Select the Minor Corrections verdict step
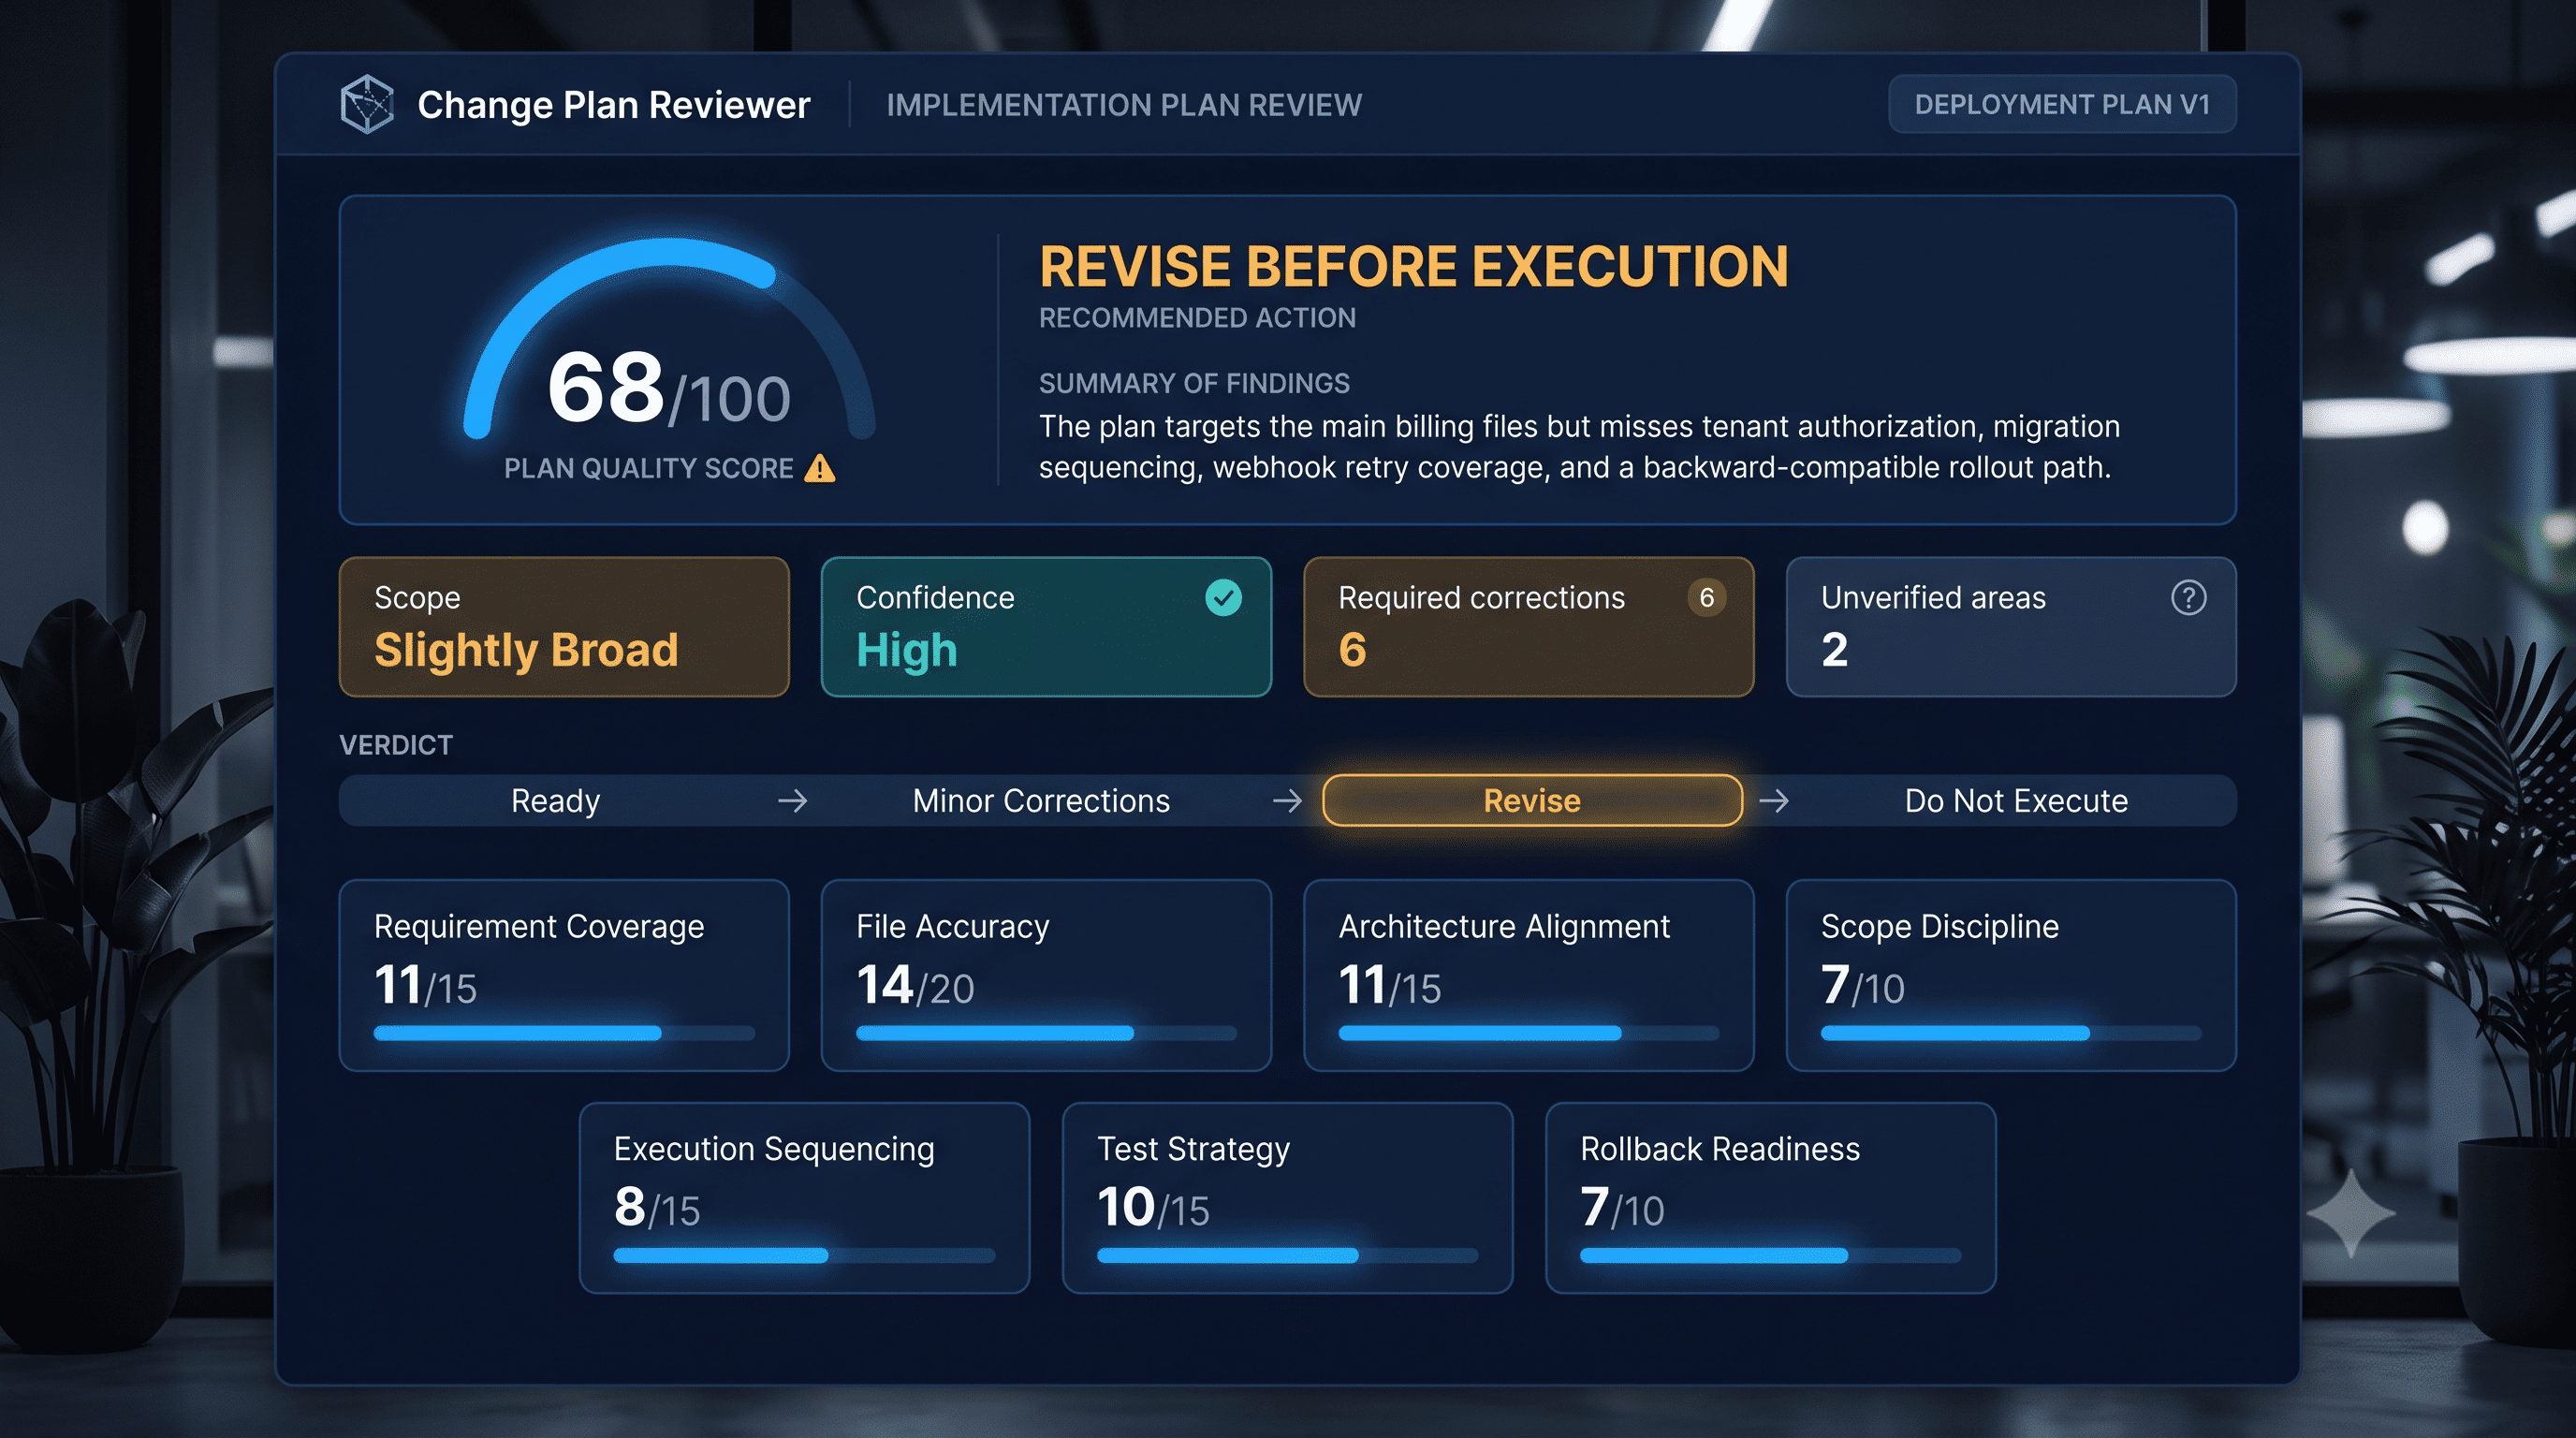The image size is (2576, 1438). coord(1041,801)
